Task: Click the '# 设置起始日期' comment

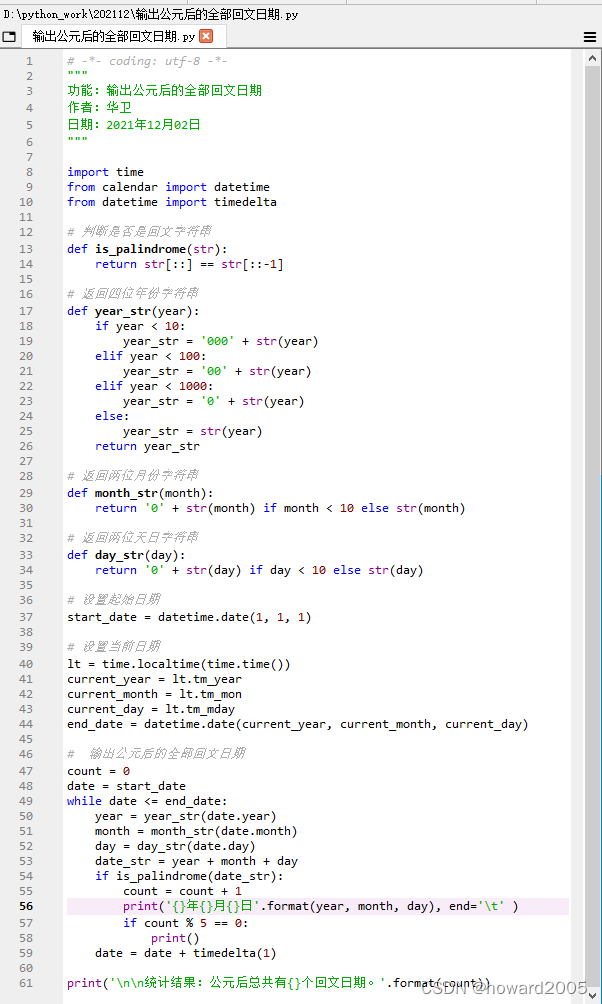Action: pyautogui.click(x=113, y=600)
